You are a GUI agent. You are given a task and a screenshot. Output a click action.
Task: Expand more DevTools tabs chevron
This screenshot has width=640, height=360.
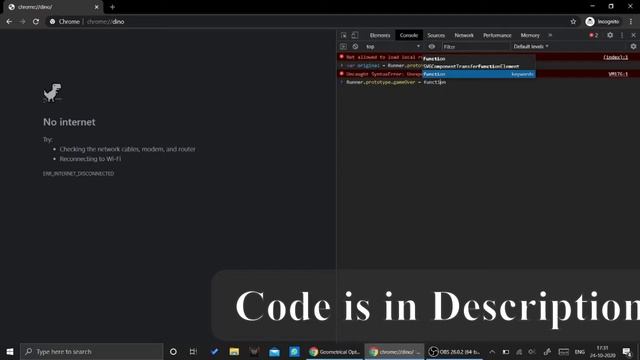coord(550,36)
